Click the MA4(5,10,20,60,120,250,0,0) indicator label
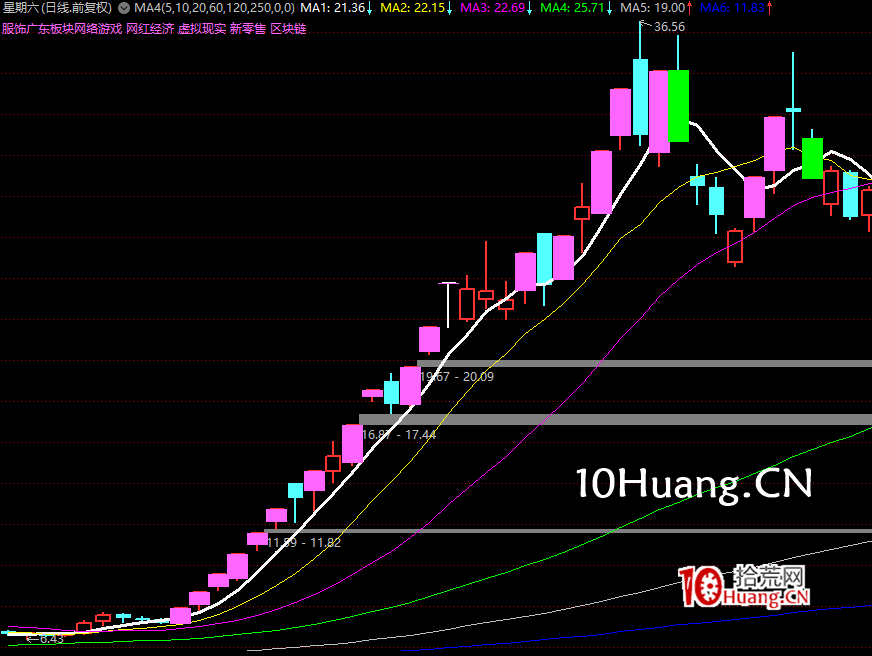 (214, 8)
